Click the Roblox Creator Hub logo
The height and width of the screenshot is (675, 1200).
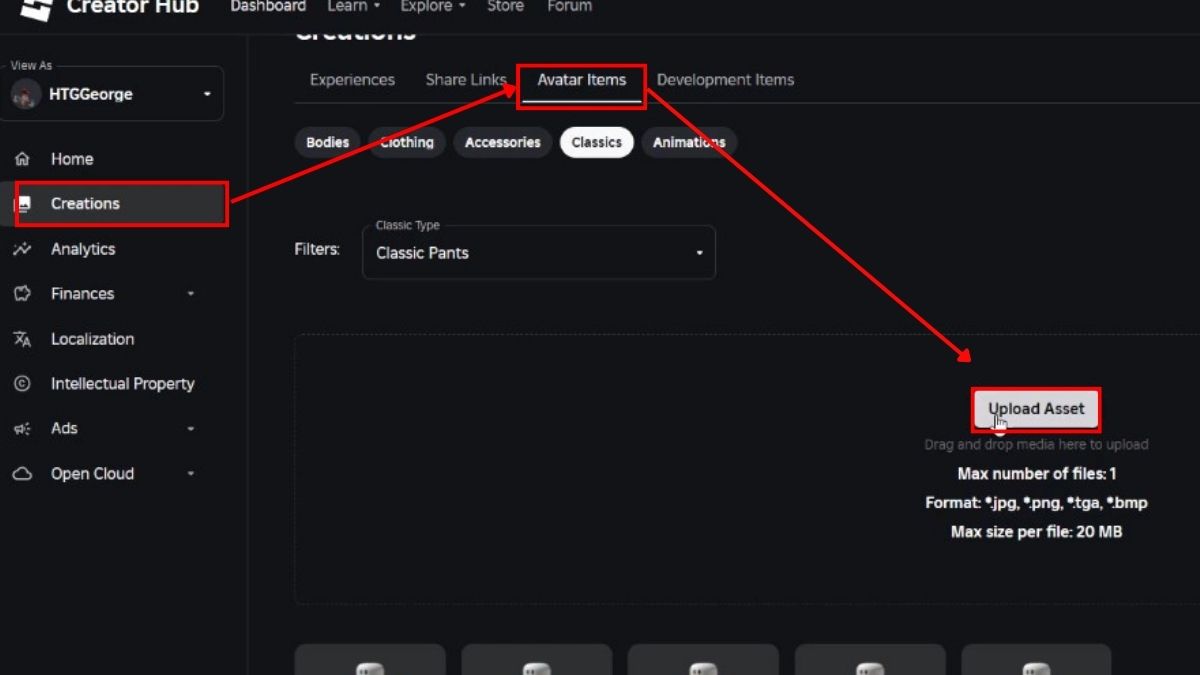point(37,9)
